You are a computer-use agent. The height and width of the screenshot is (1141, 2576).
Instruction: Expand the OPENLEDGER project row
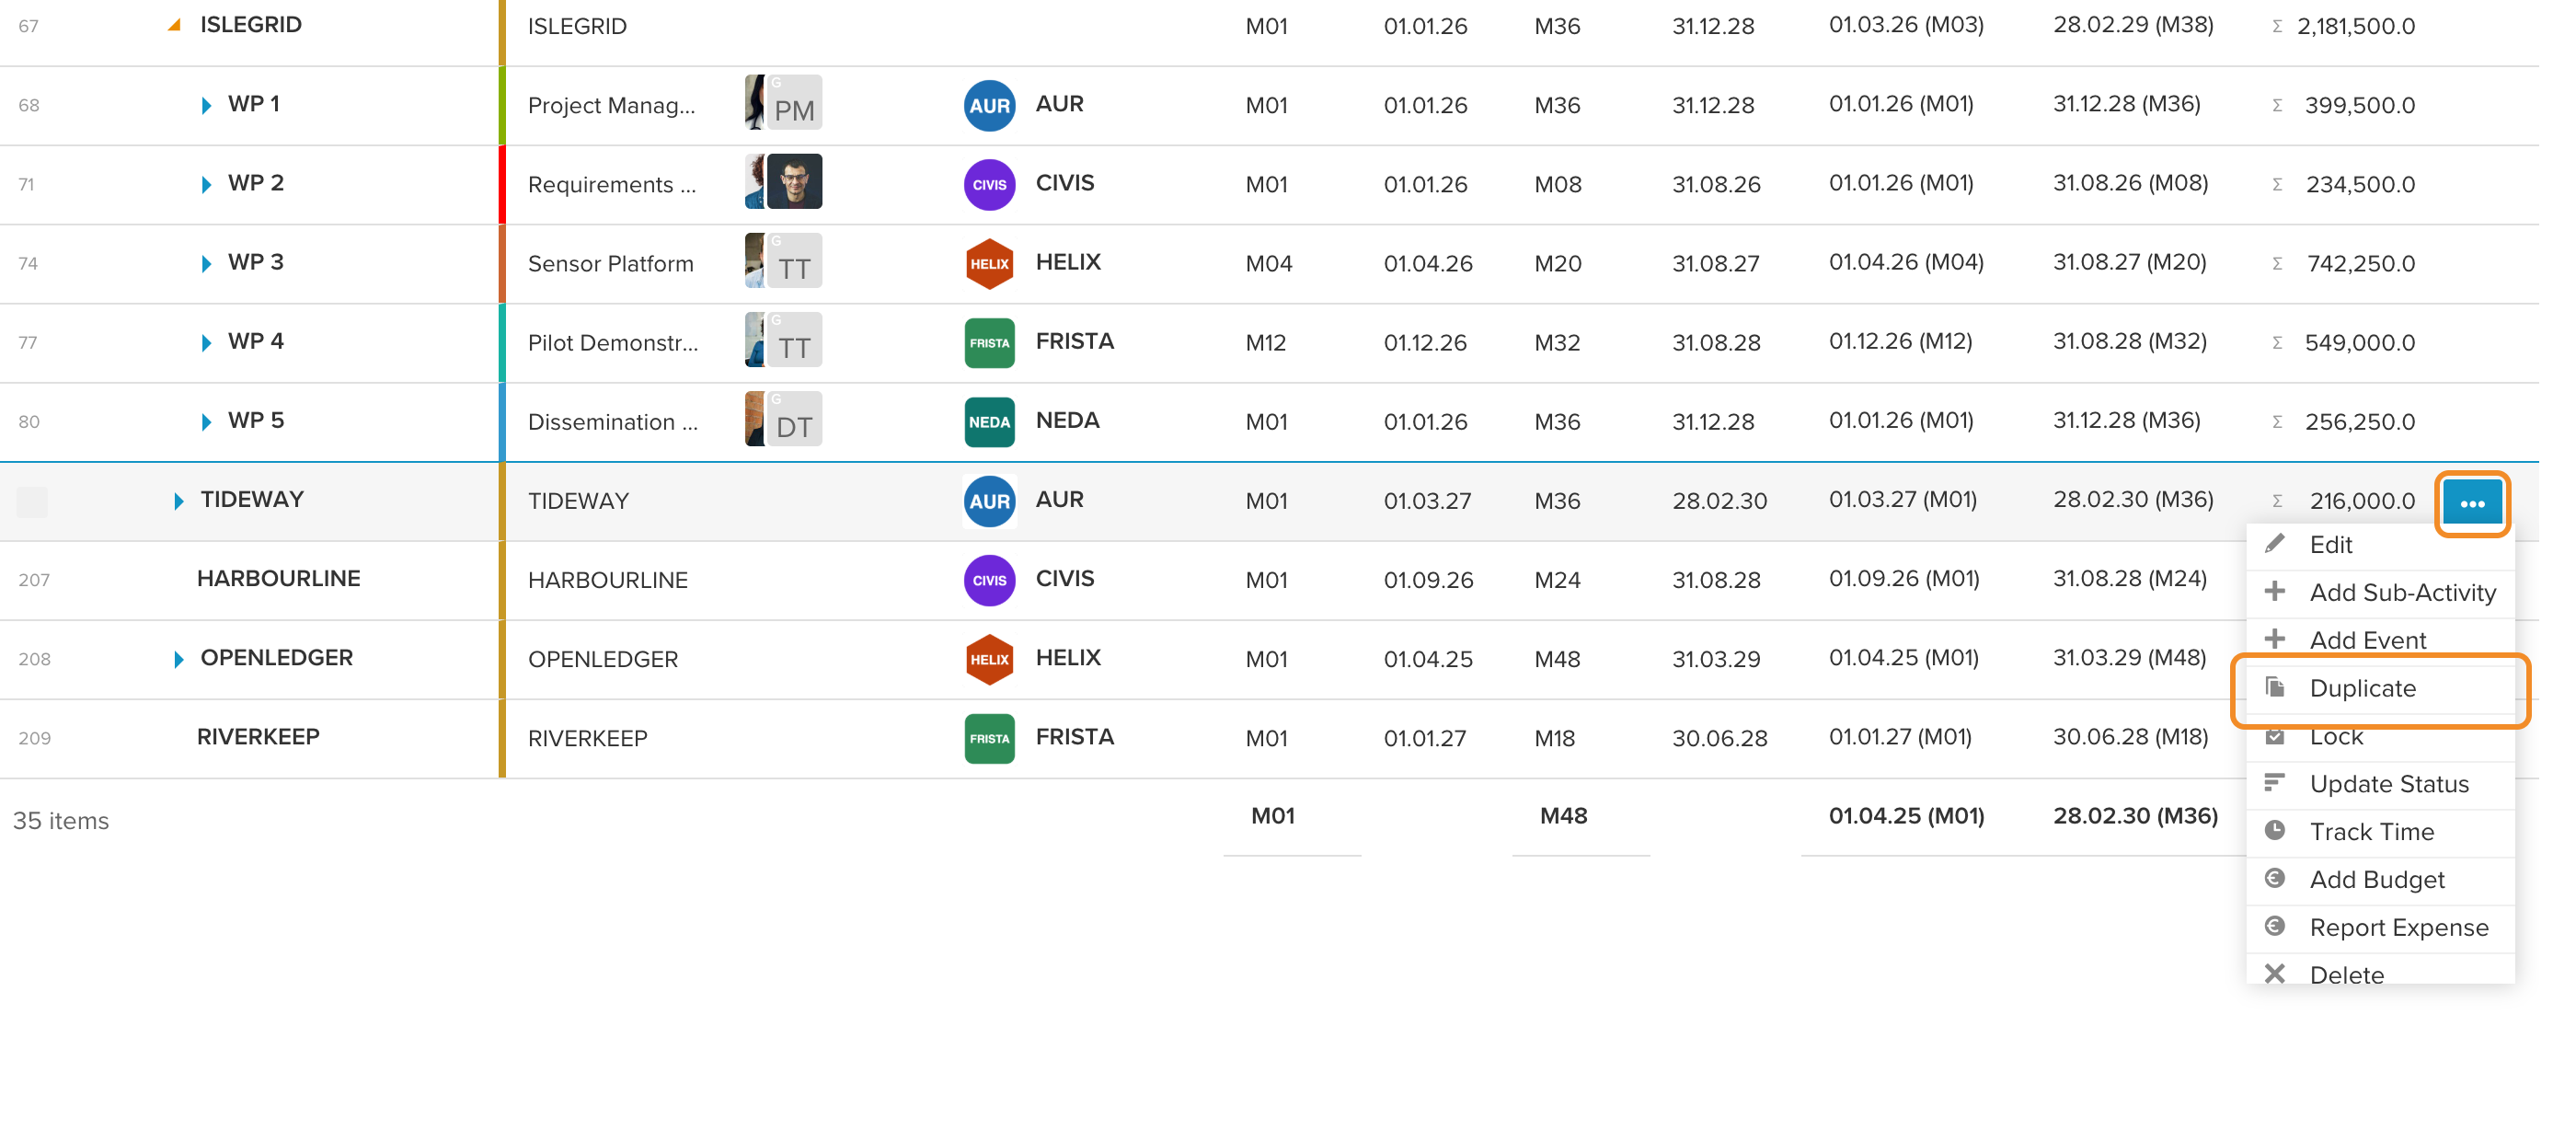click(178, 659)
